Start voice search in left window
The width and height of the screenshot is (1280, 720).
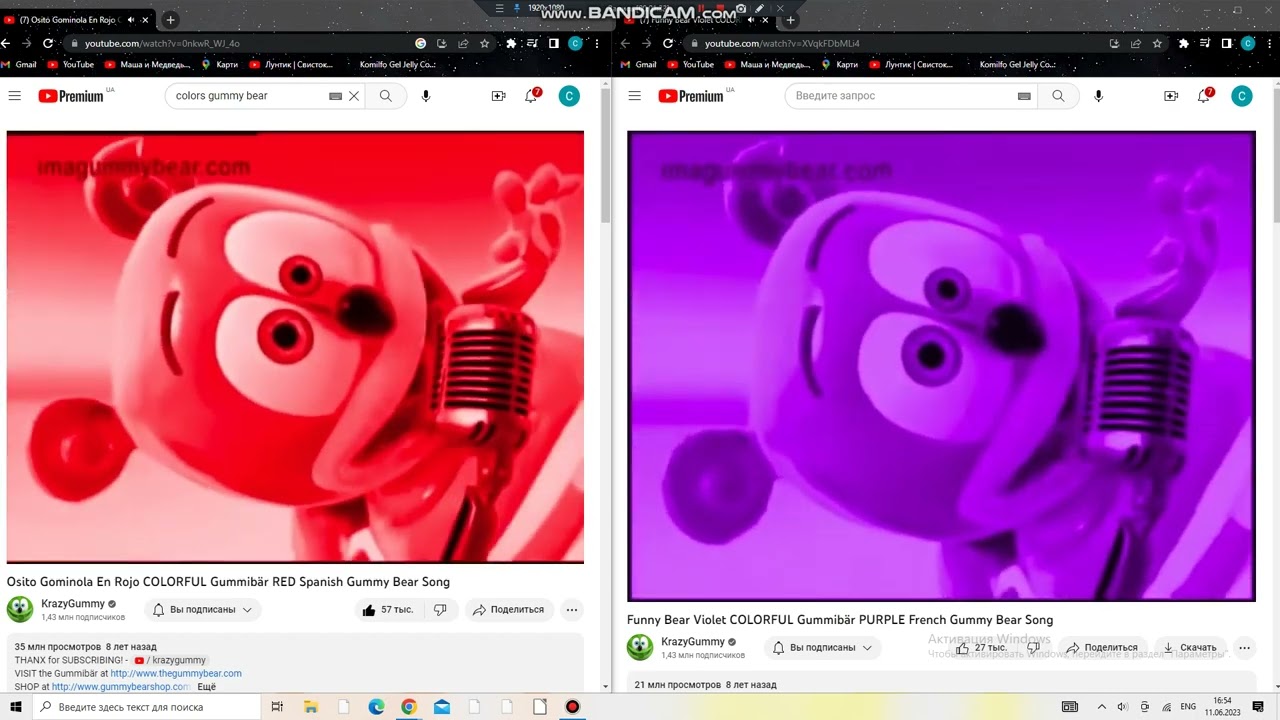coord(426,96)
